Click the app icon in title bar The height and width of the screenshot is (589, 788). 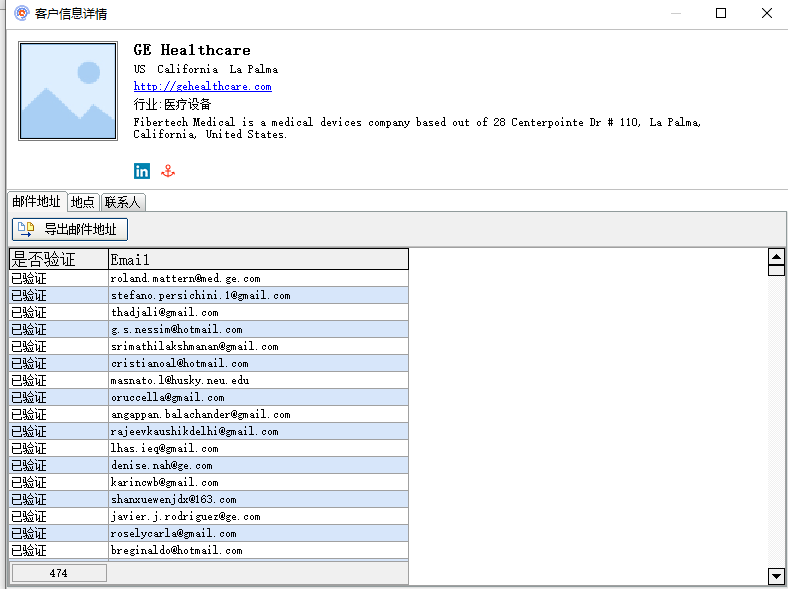tap(21, 13)
